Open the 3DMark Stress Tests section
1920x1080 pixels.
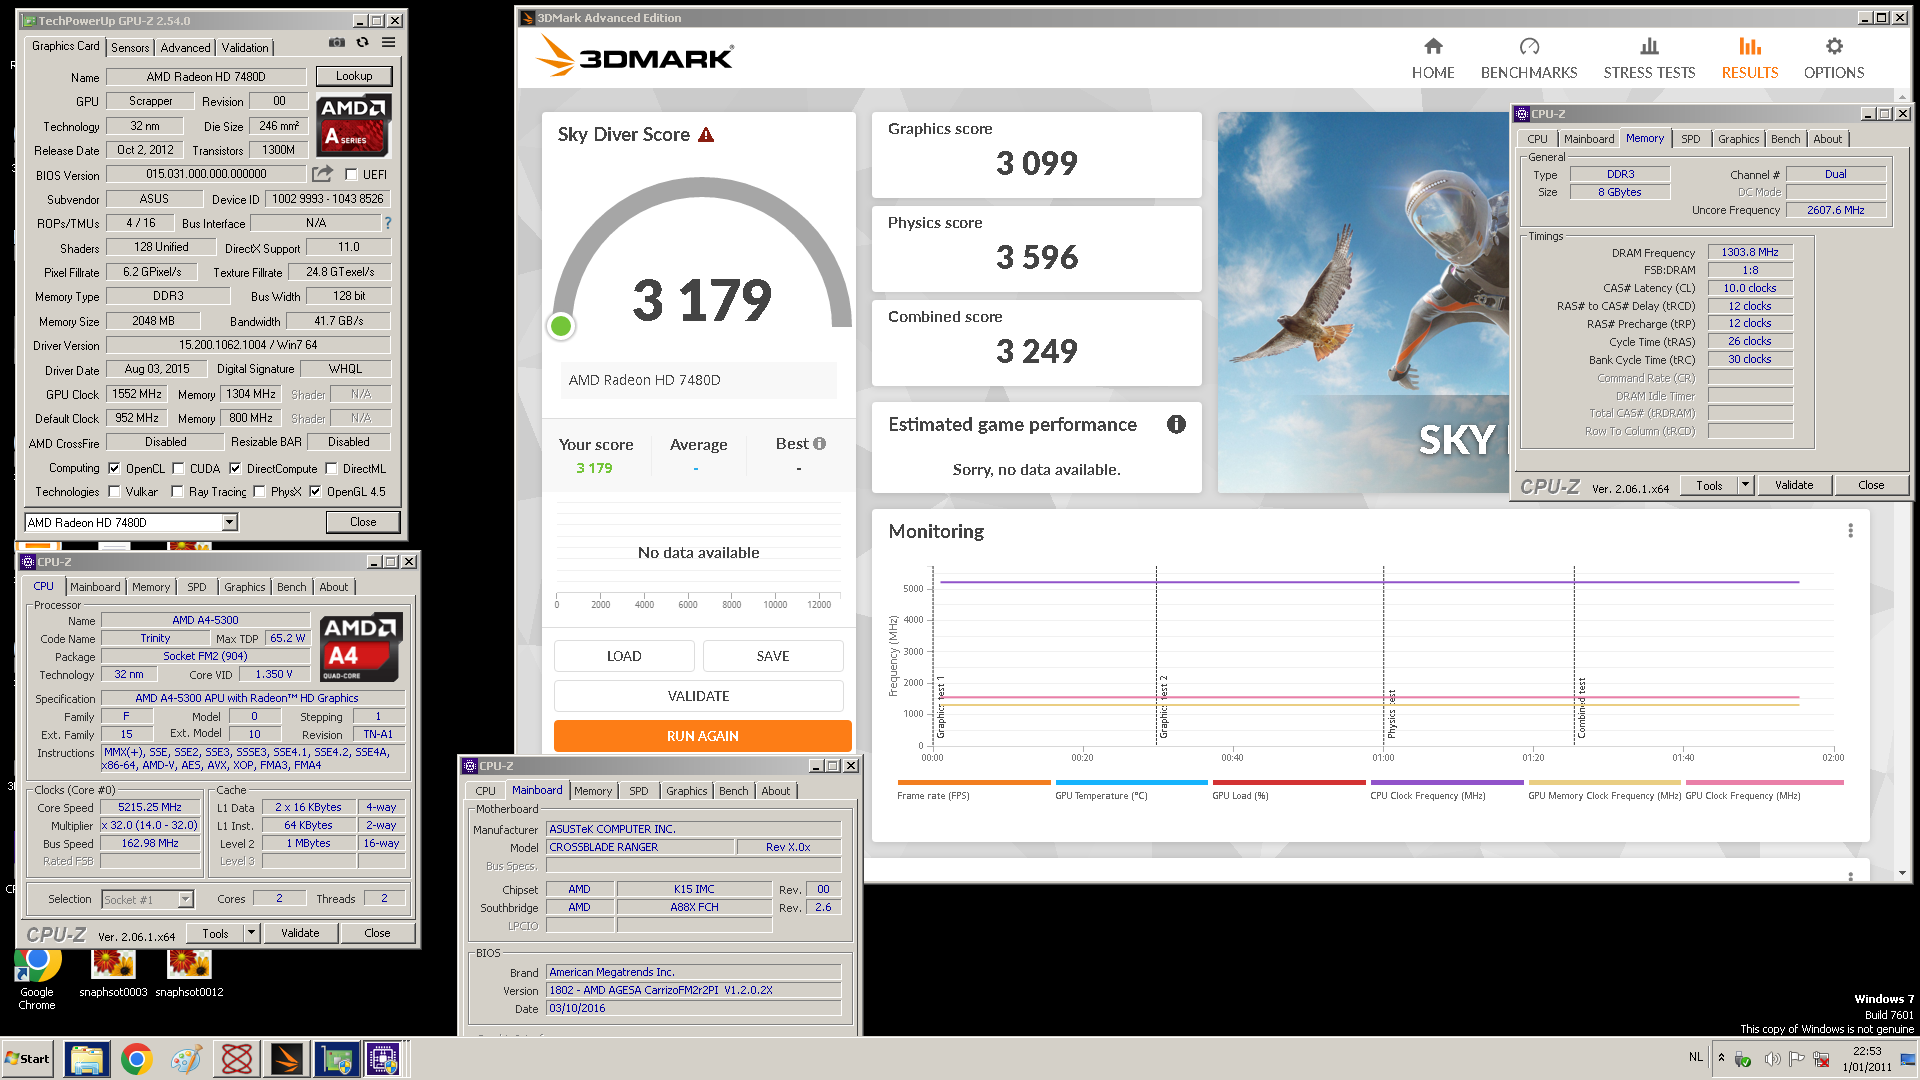pos(1649,59)
